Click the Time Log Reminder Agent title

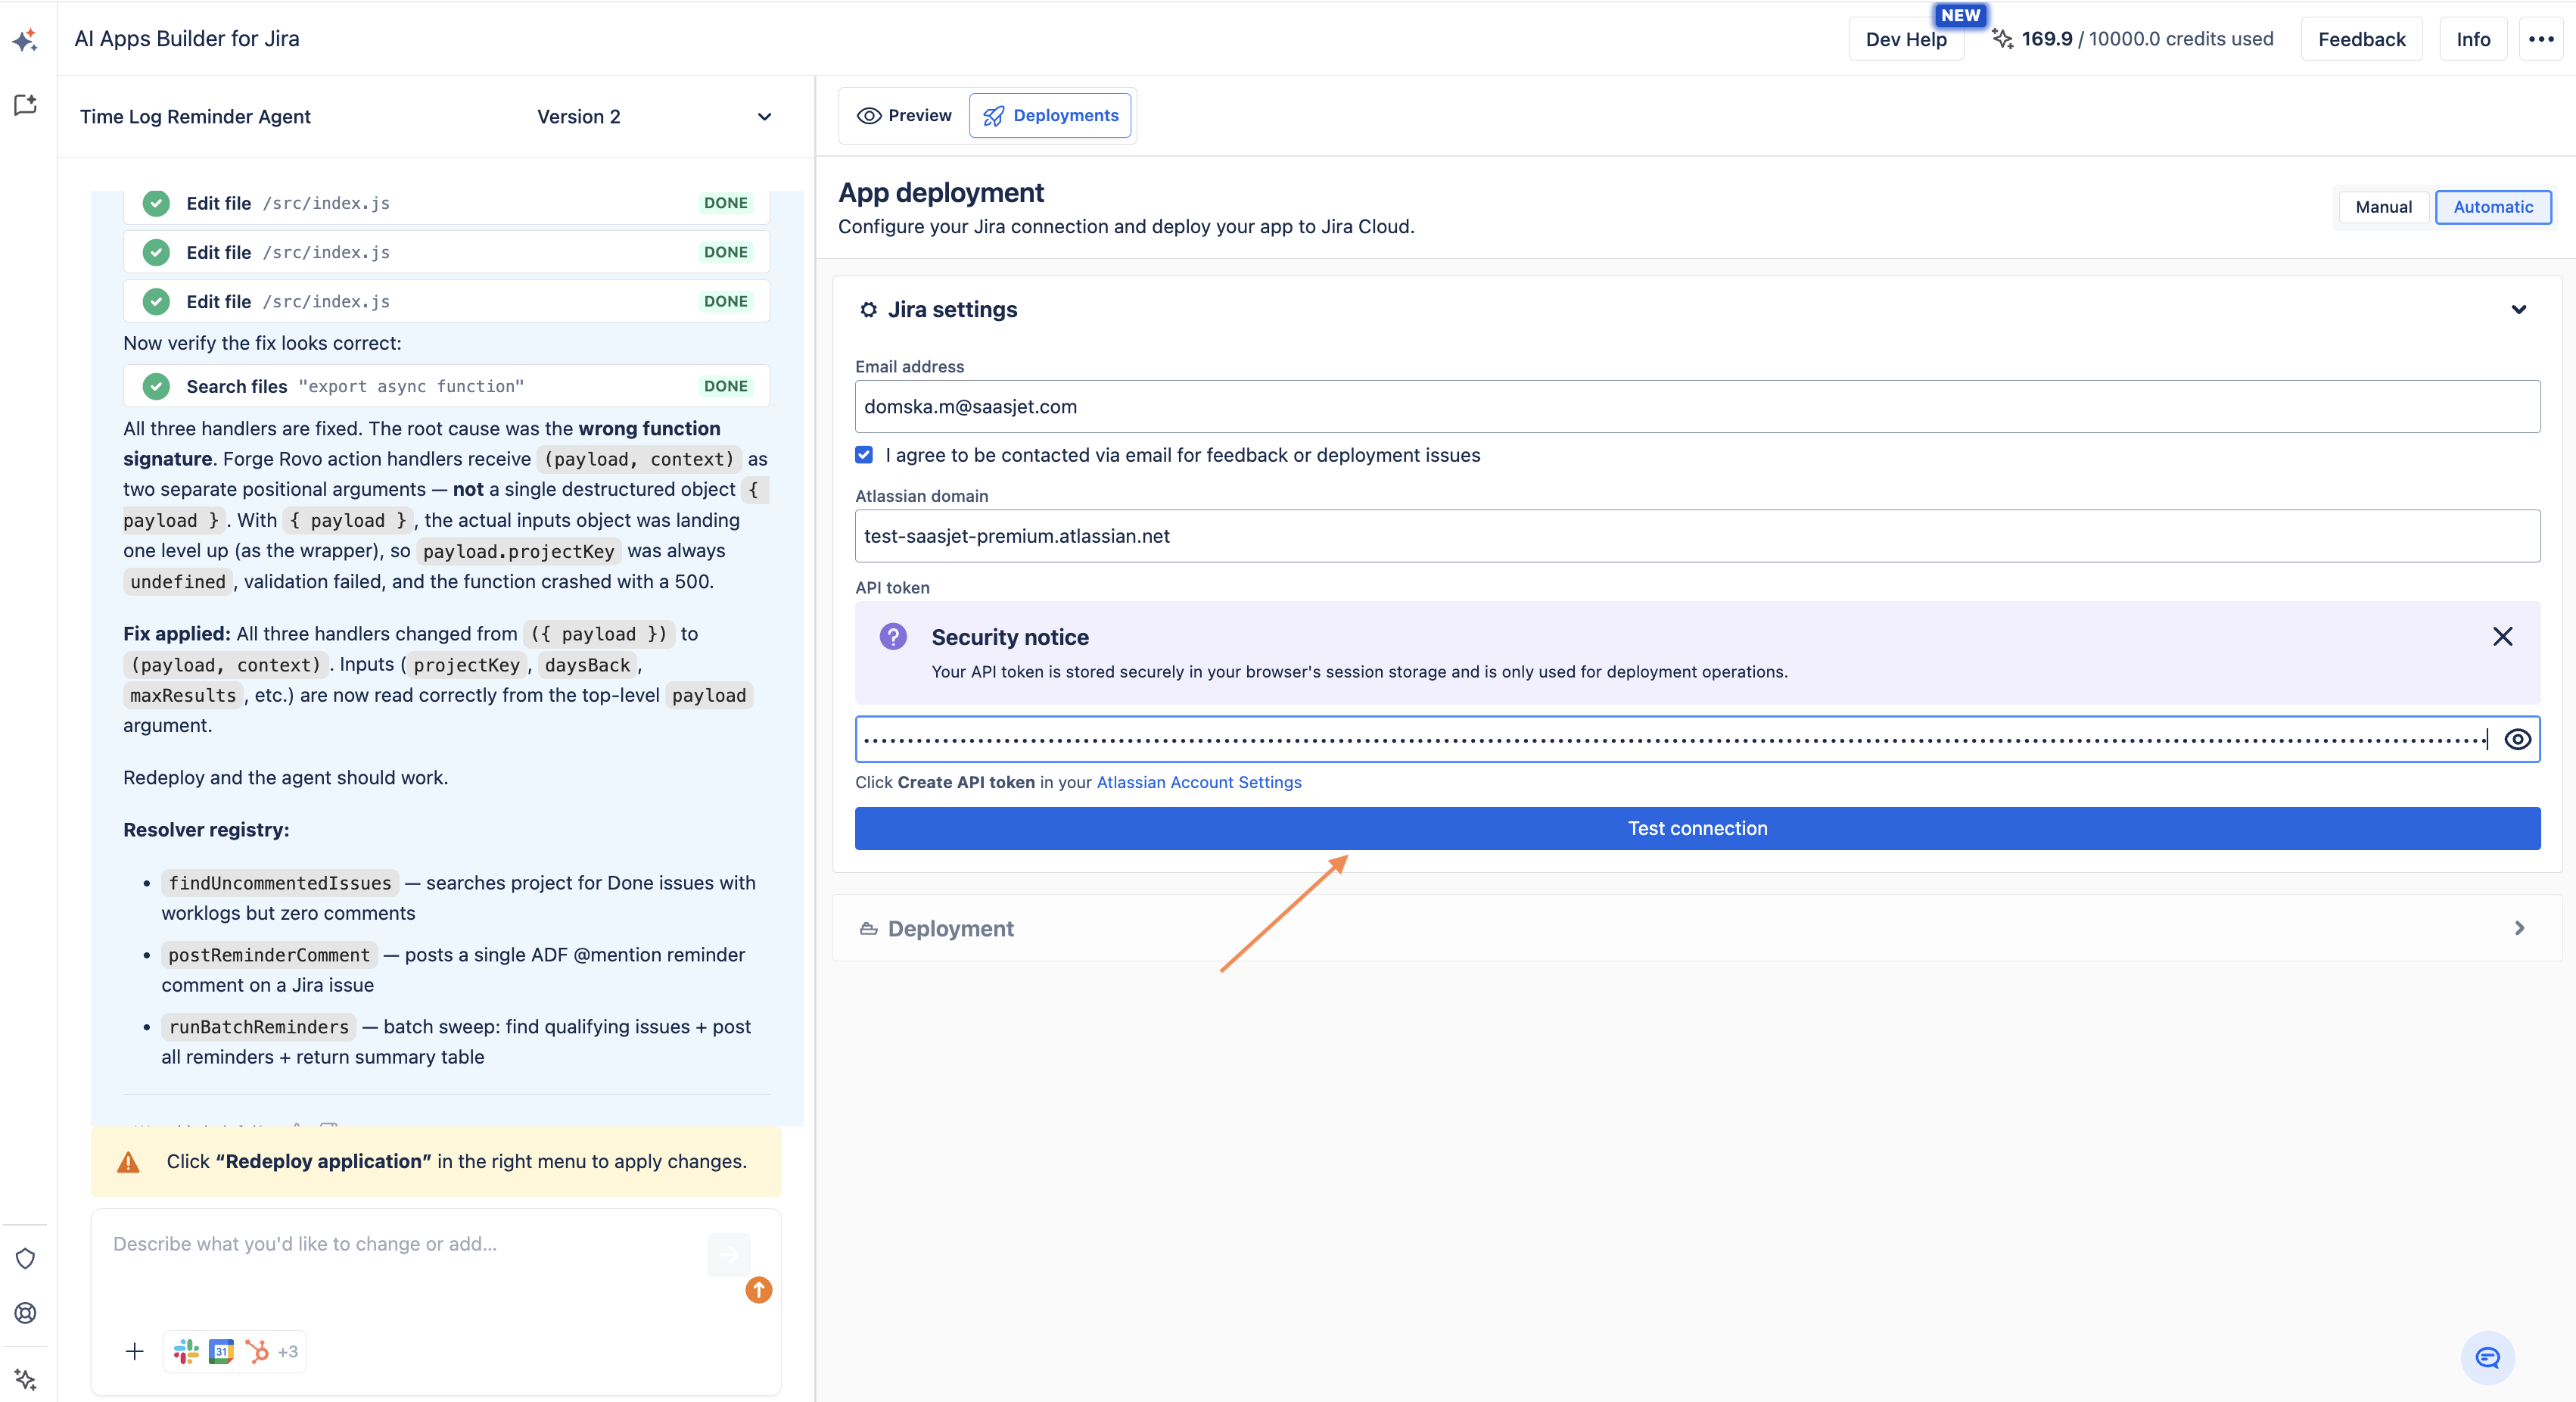195,117
